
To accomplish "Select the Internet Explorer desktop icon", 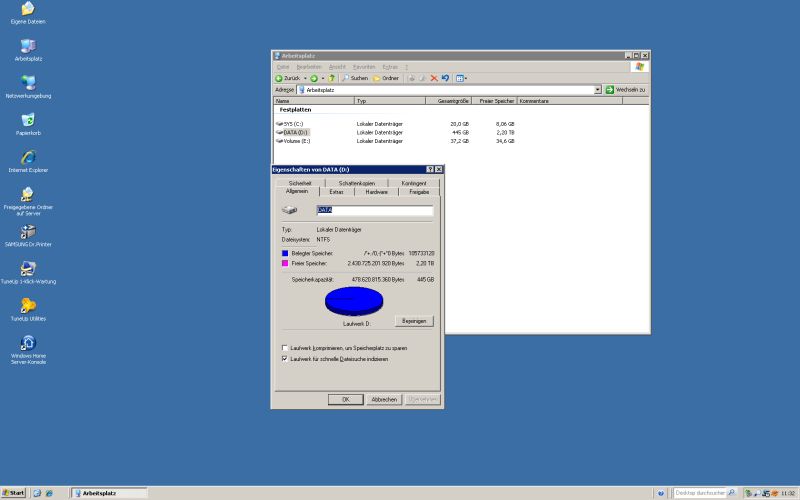I will (x=28, y=162).
